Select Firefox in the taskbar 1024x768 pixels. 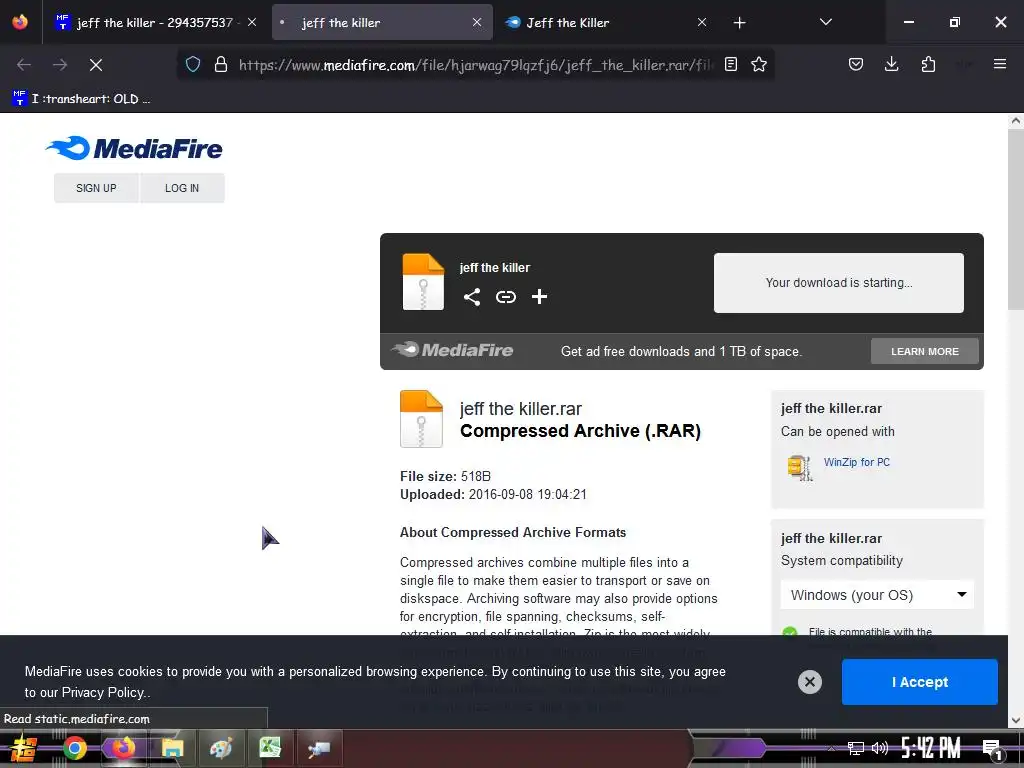click(123, 748)
